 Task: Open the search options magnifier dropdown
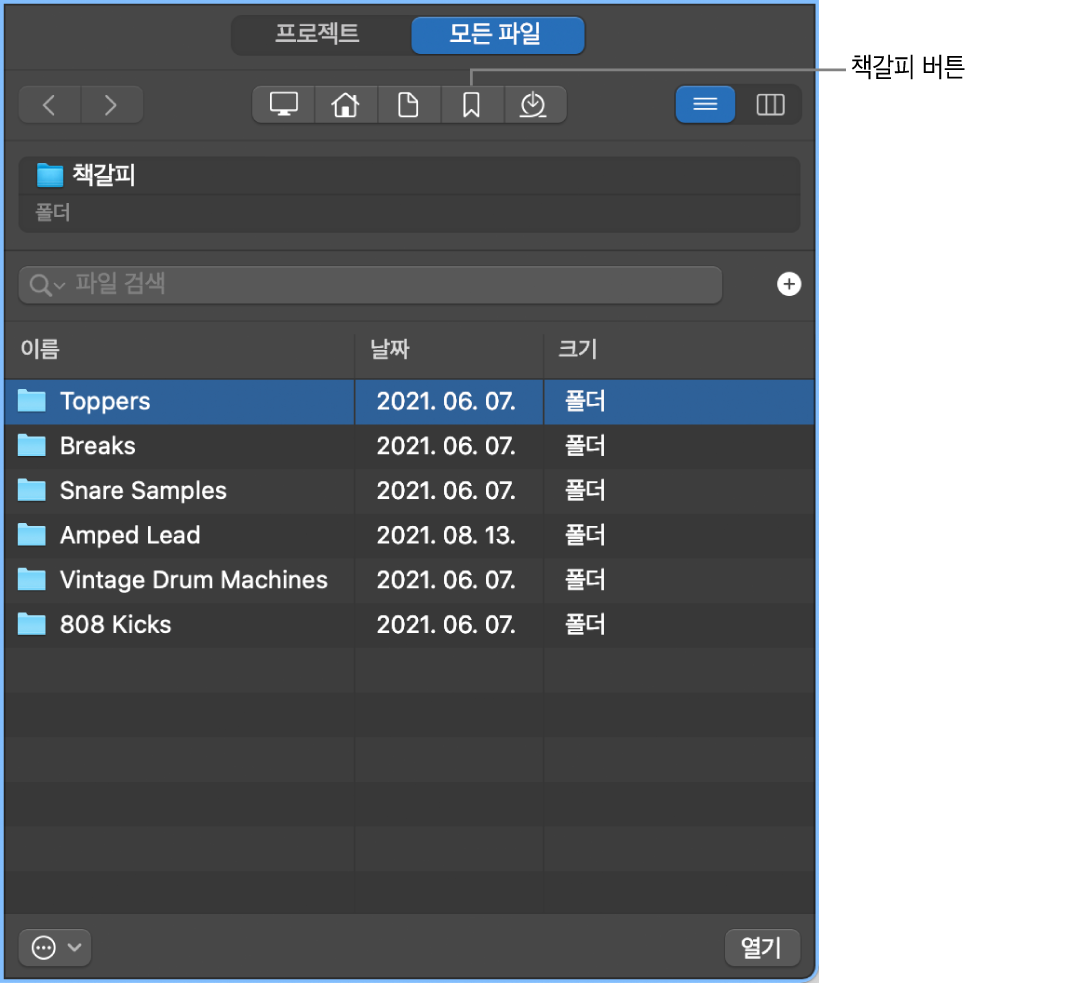pyautogui.click(x=47, y=285)
